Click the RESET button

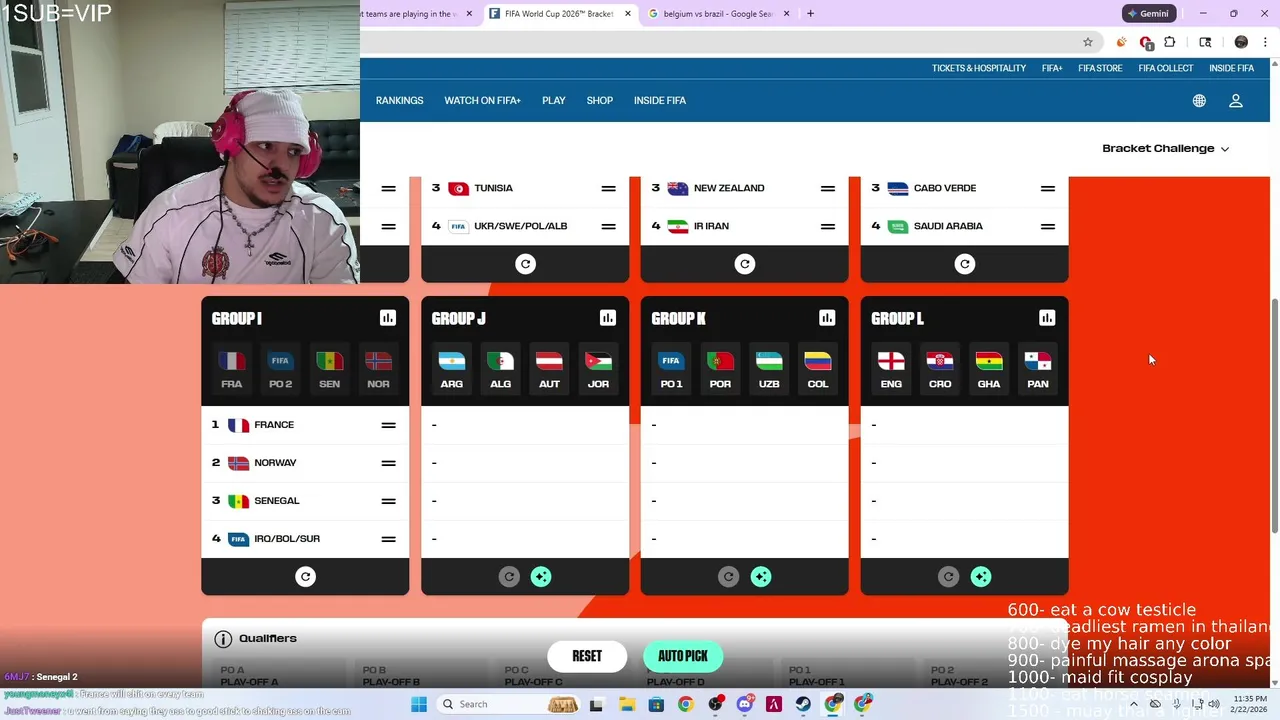tap(587, 656)
